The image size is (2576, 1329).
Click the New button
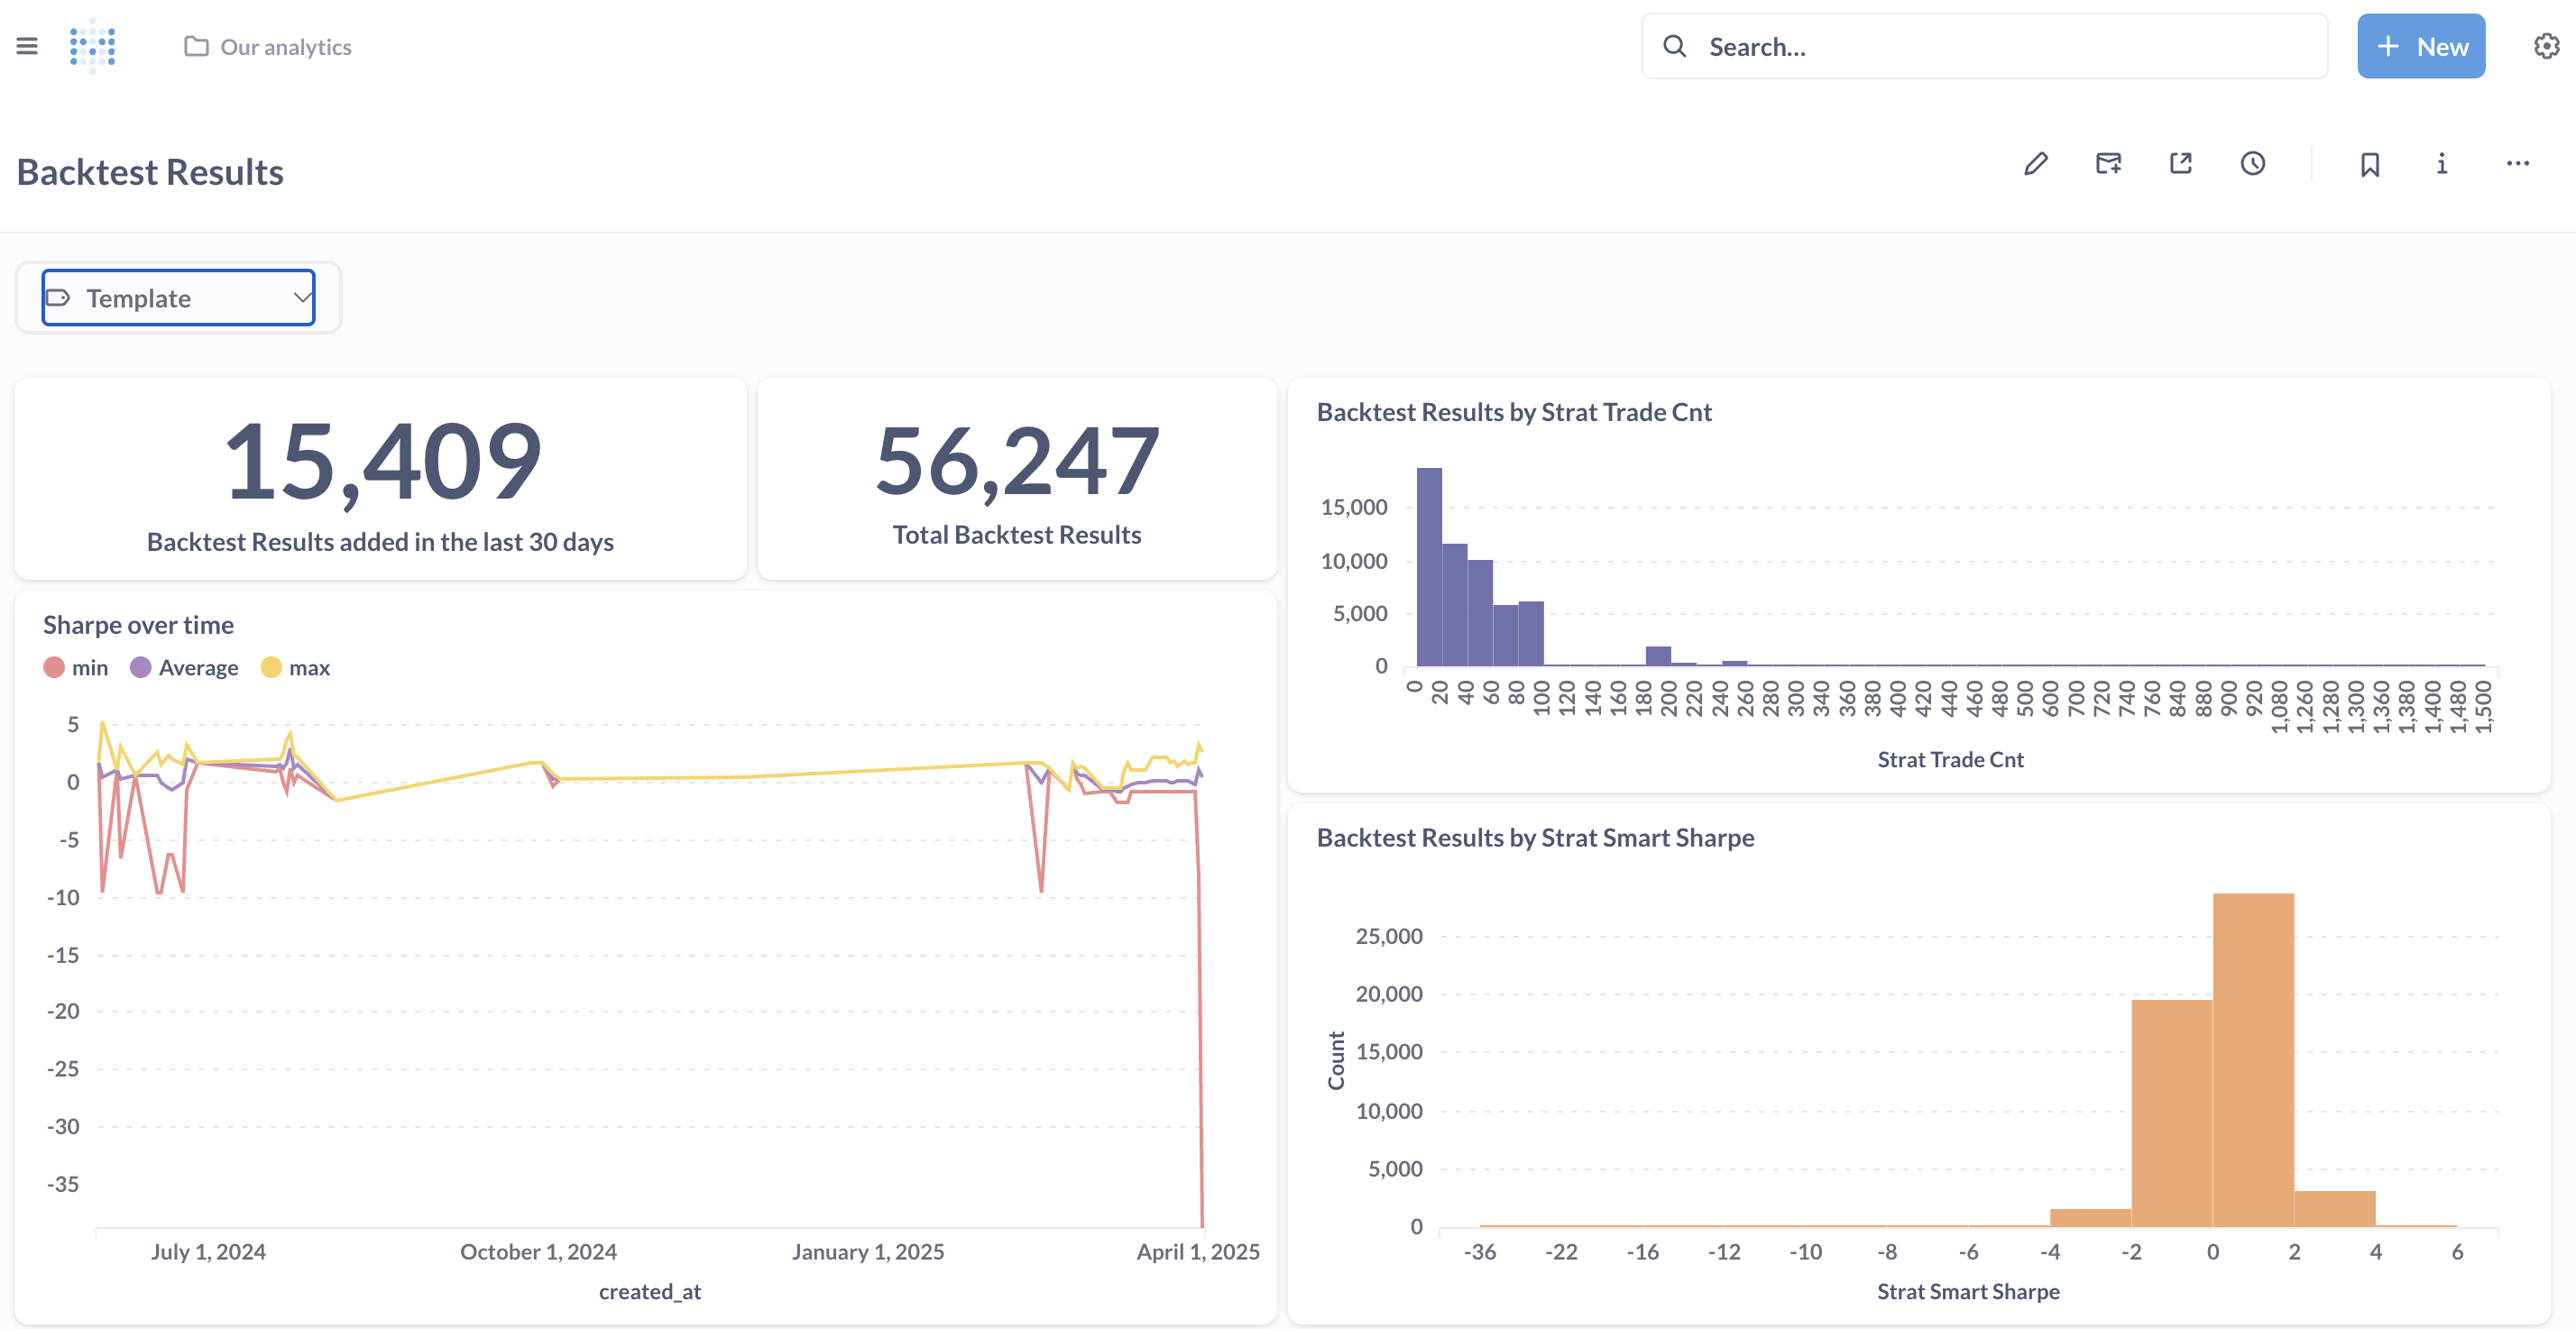(2420, 46)
